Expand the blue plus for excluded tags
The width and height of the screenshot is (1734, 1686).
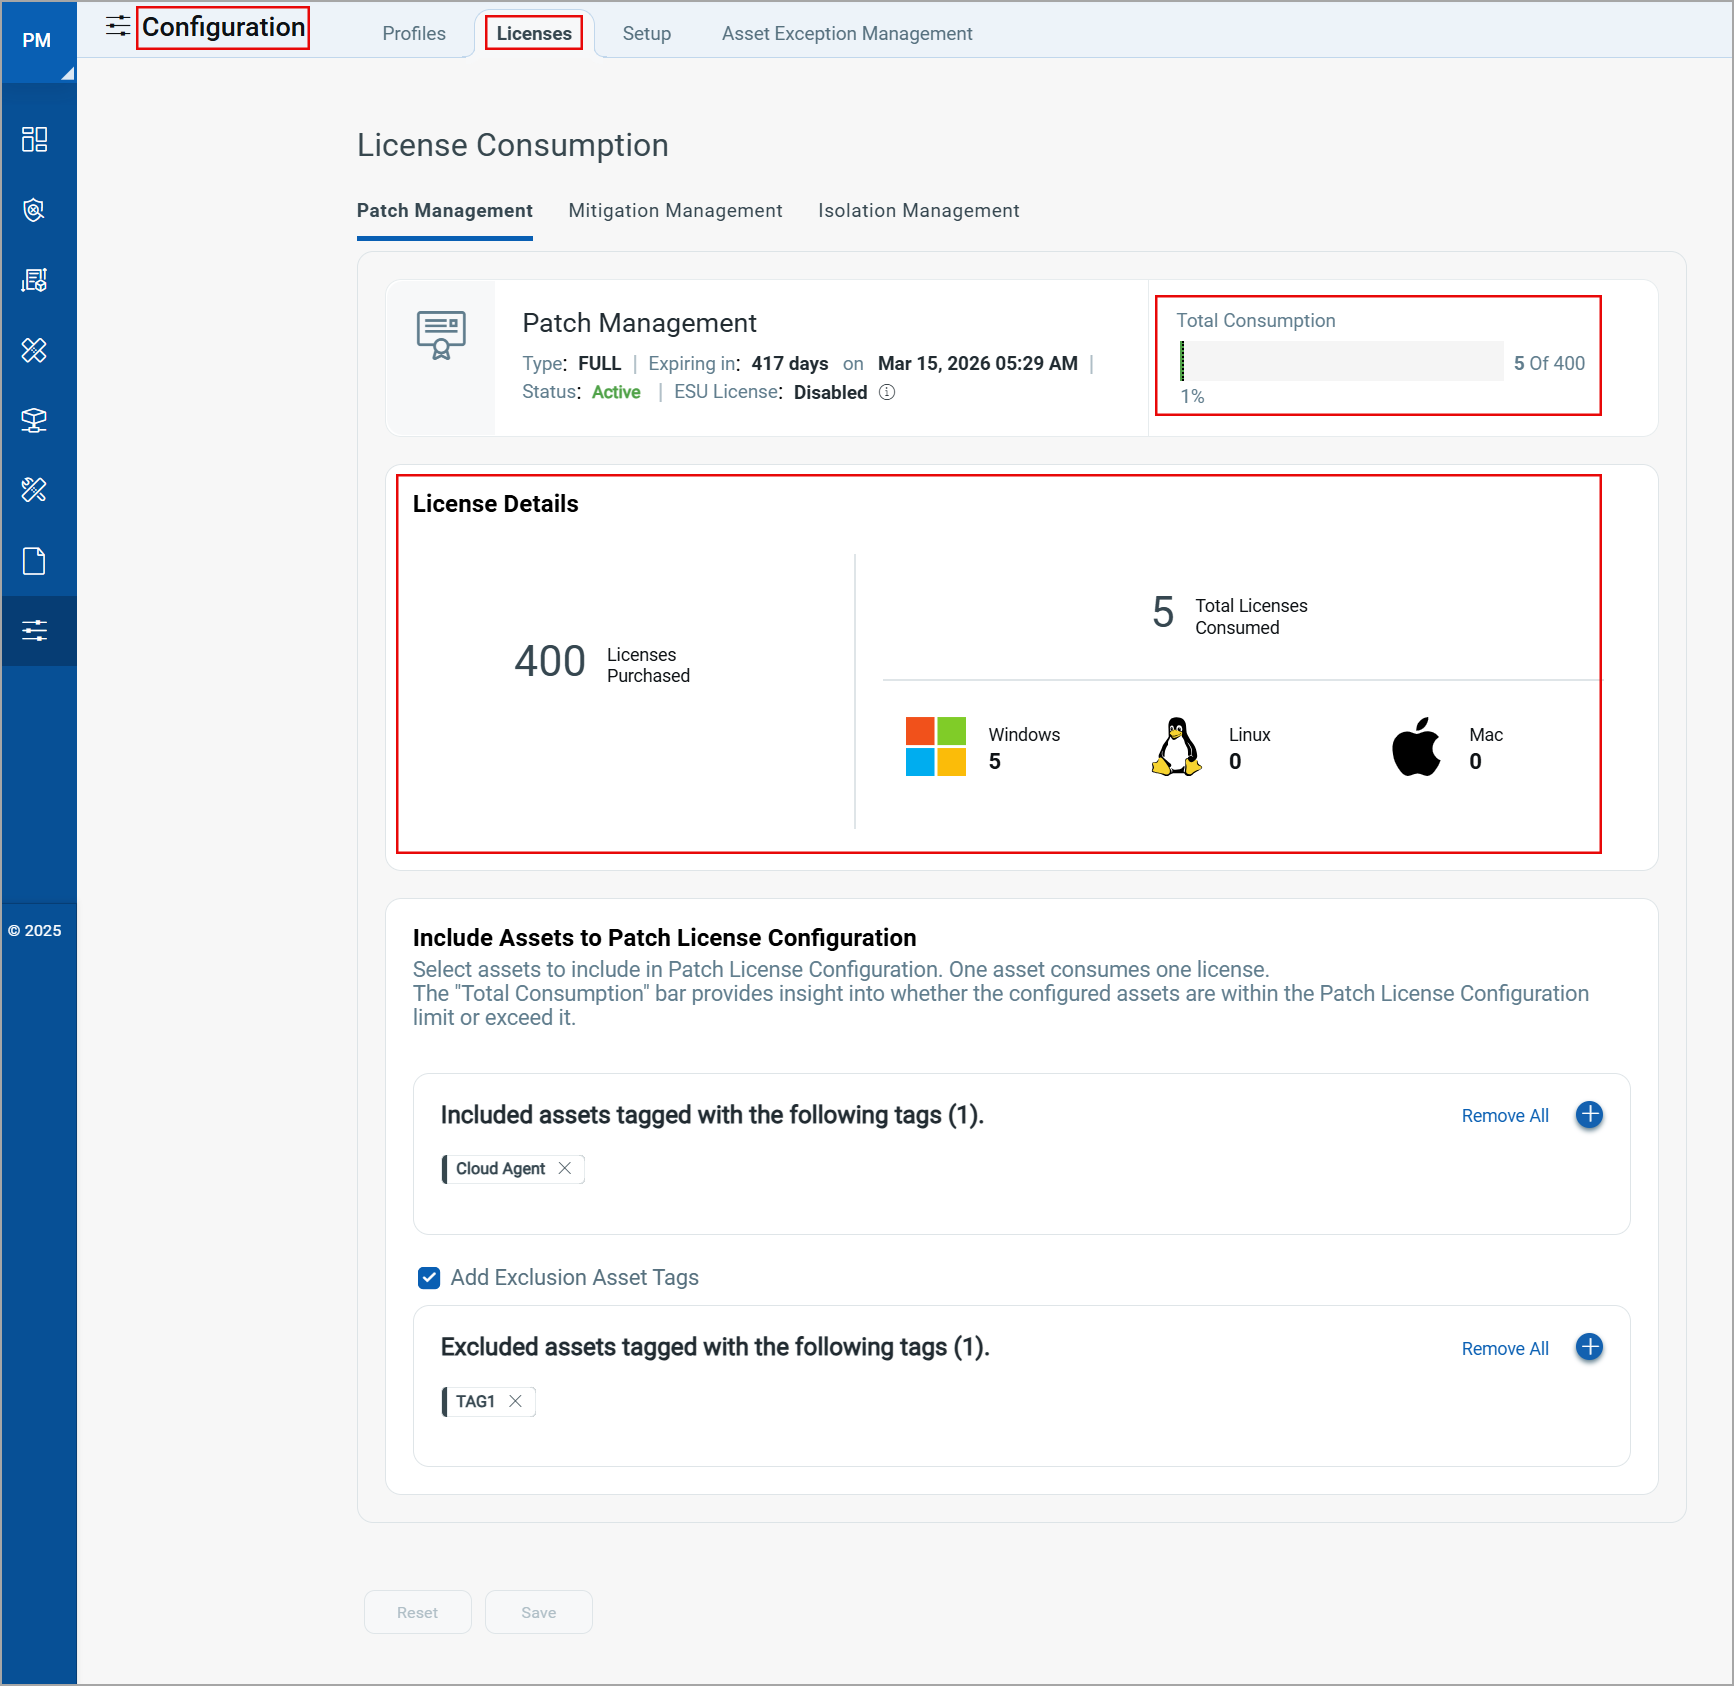tap(1589, 1347)
